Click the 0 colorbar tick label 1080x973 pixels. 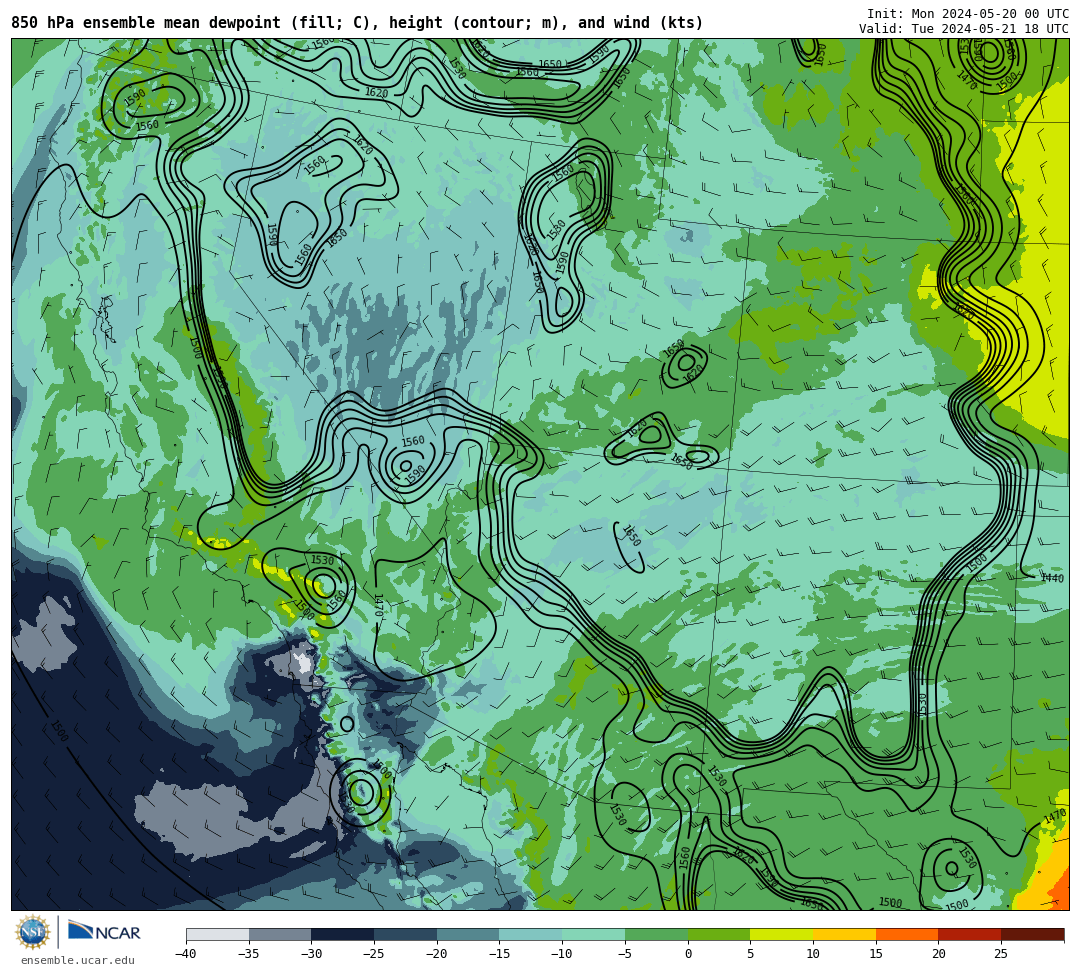[x=688, y=954]
